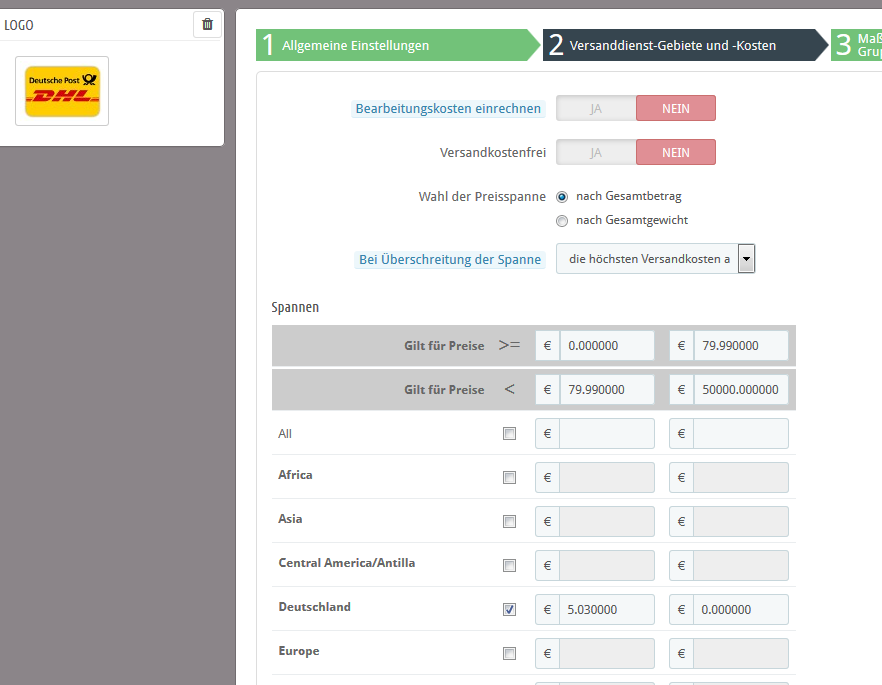Check the All zones checkbox

(x=509, y=434)
